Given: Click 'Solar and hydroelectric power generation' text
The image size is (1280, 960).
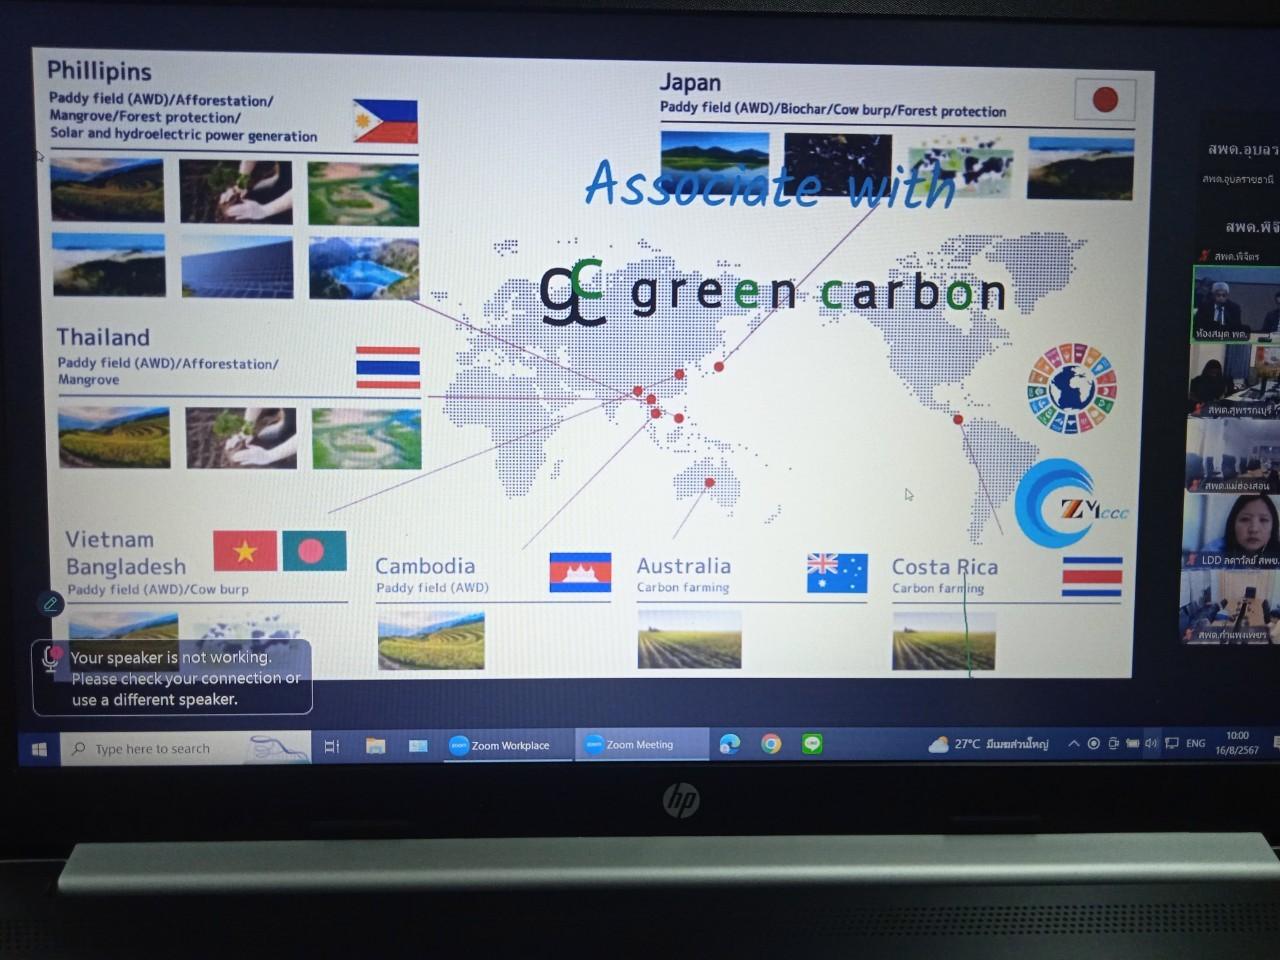Looking at the screenshot, I should pyautogui.click(x=184, y=135).
